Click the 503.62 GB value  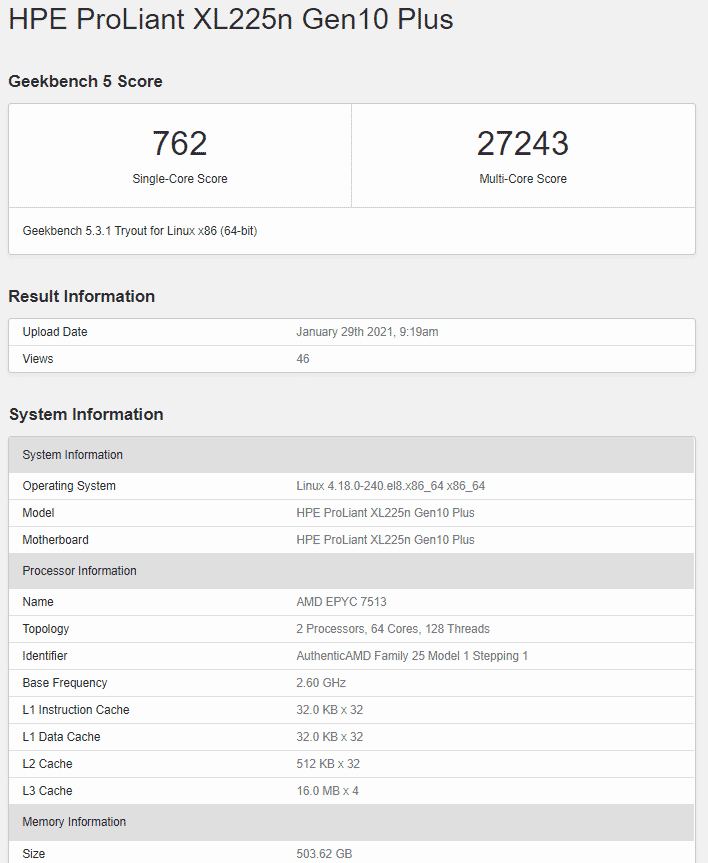324,854
